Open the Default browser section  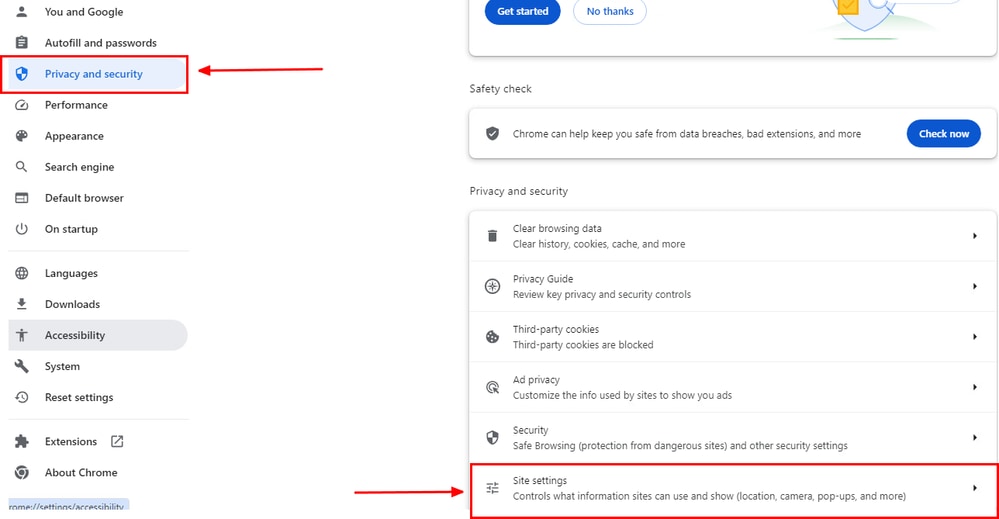pyautogui.click(x=84, y=198)
